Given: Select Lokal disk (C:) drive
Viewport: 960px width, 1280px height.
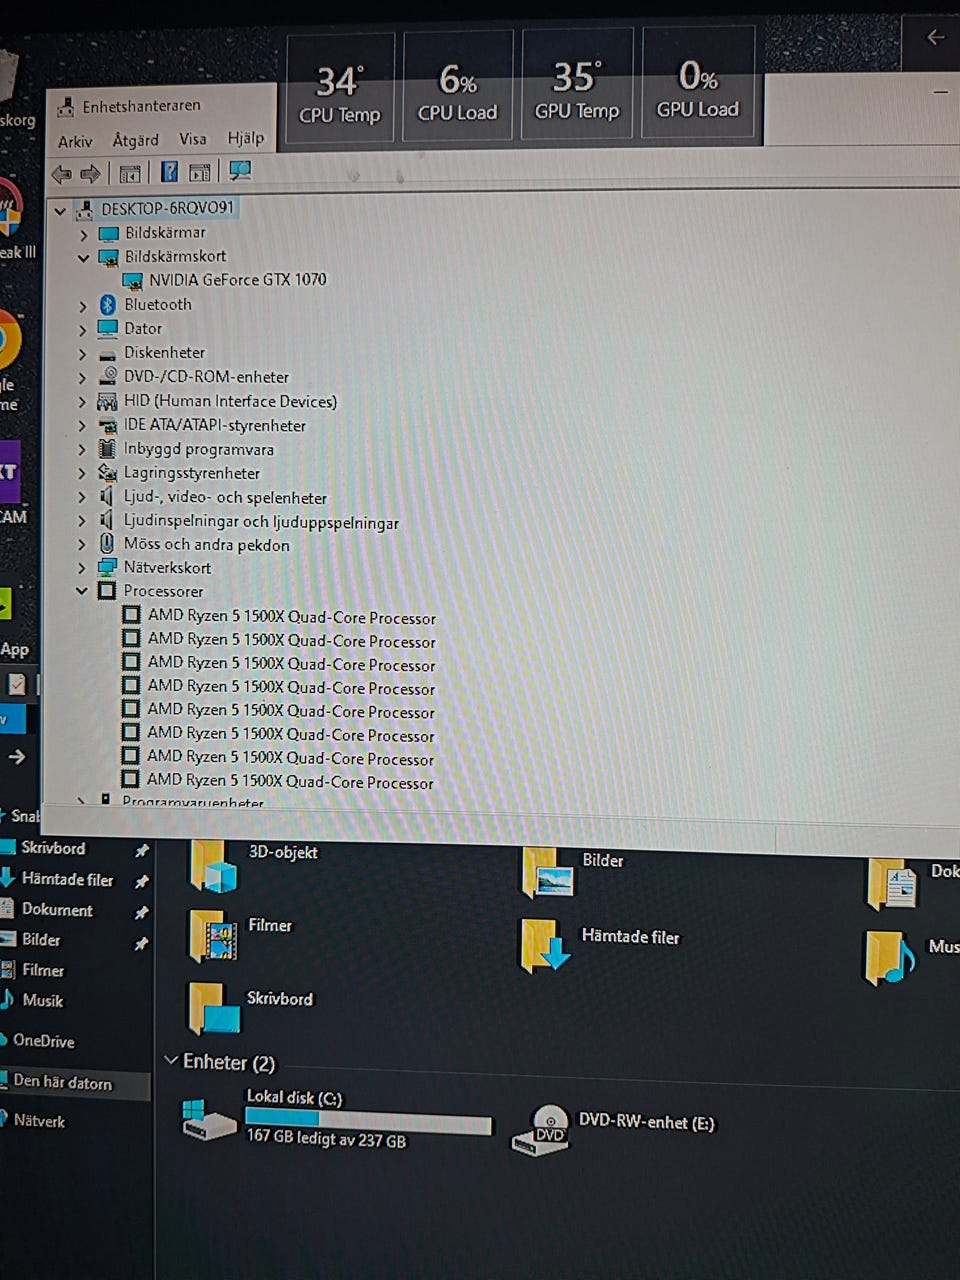Looking at the screenshot, I should [x=337, y=1119].
